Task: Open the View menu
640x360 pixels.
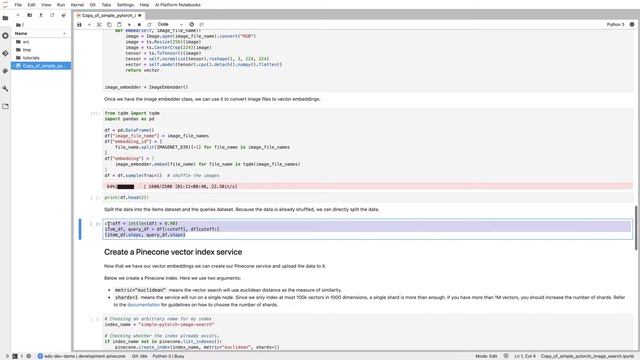Action: (x=46, y=5)
